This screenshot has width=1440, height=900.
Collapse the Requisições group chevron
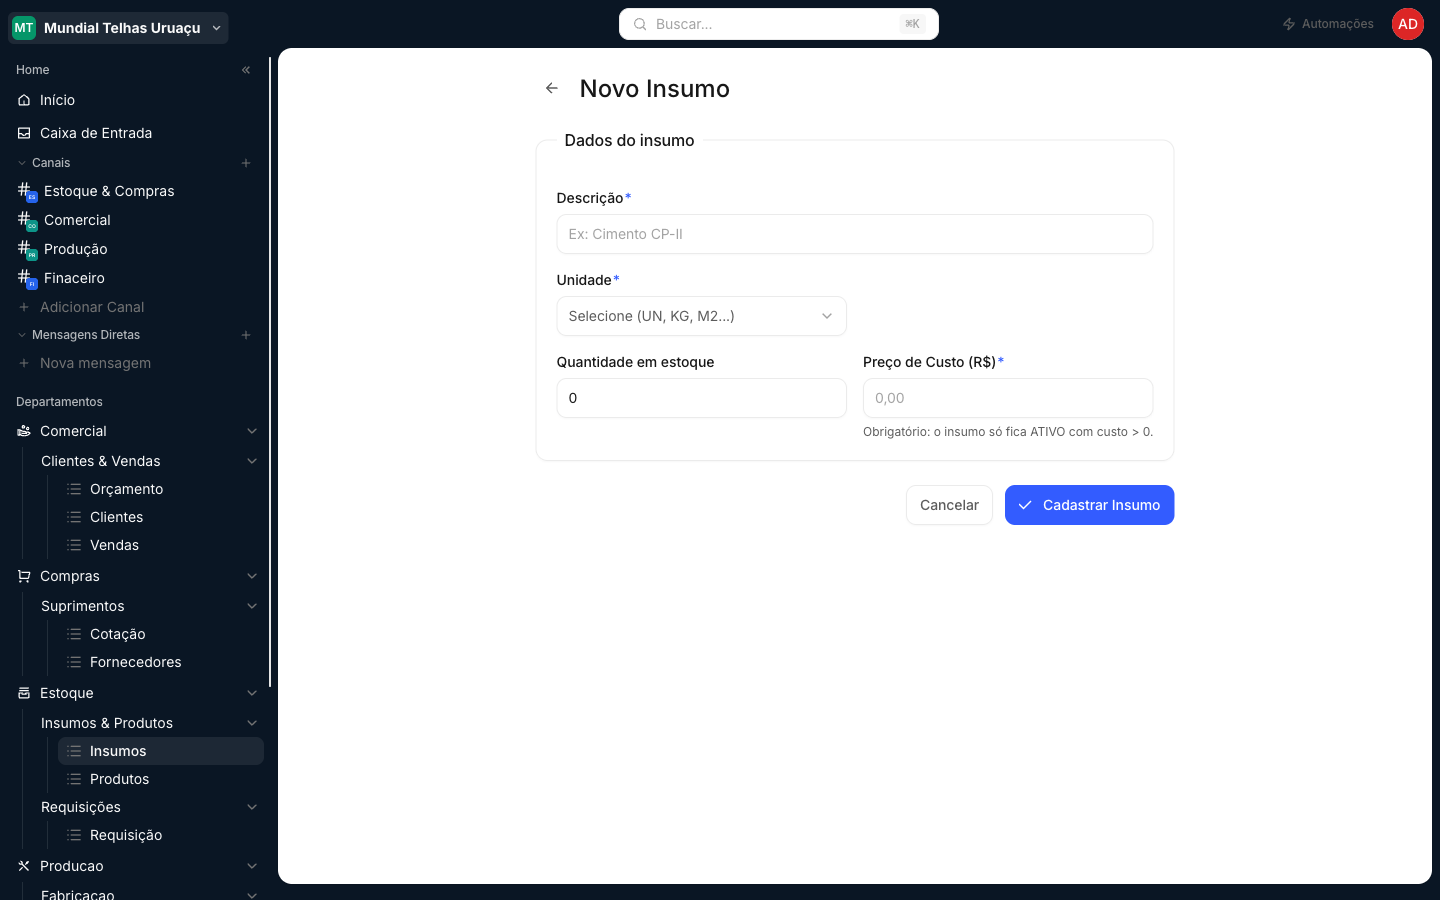click(252, 807)
